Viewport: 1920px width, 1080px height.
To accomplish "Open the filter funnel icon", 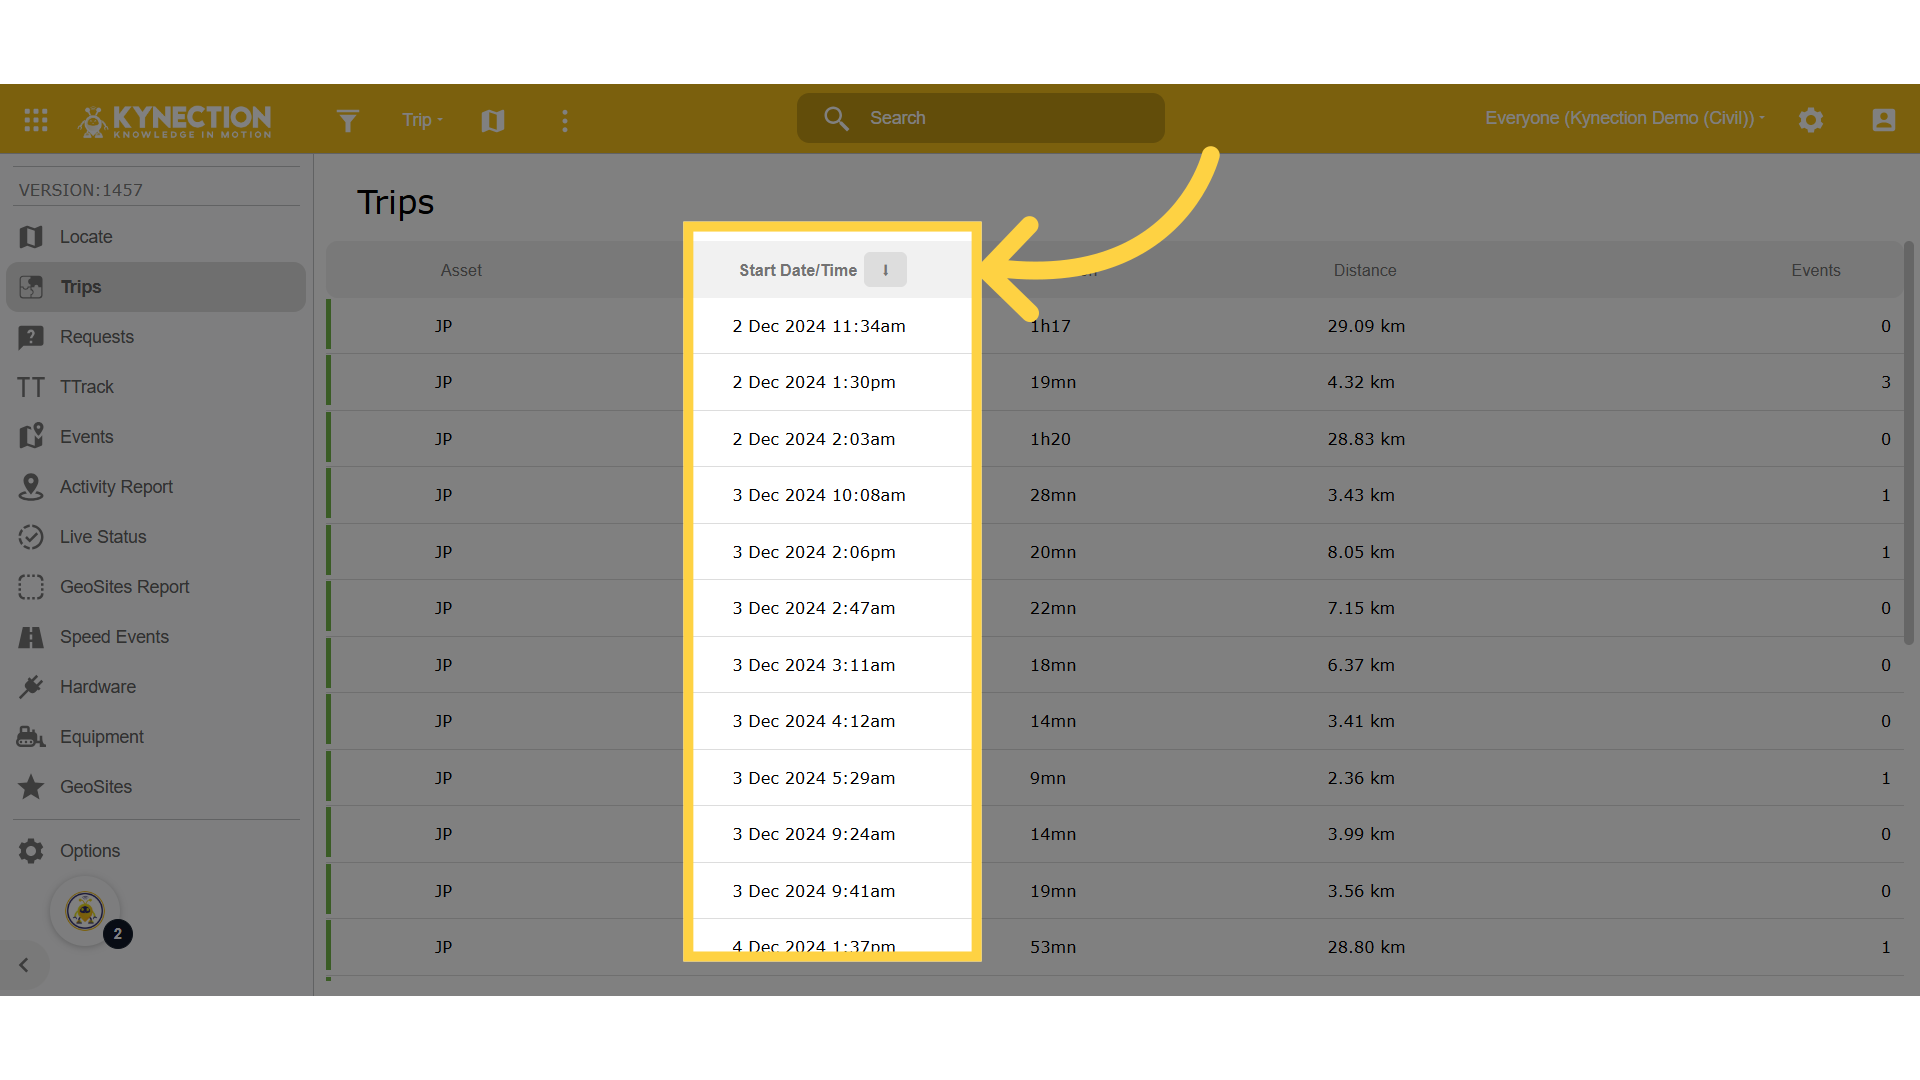I will (347, 120).
